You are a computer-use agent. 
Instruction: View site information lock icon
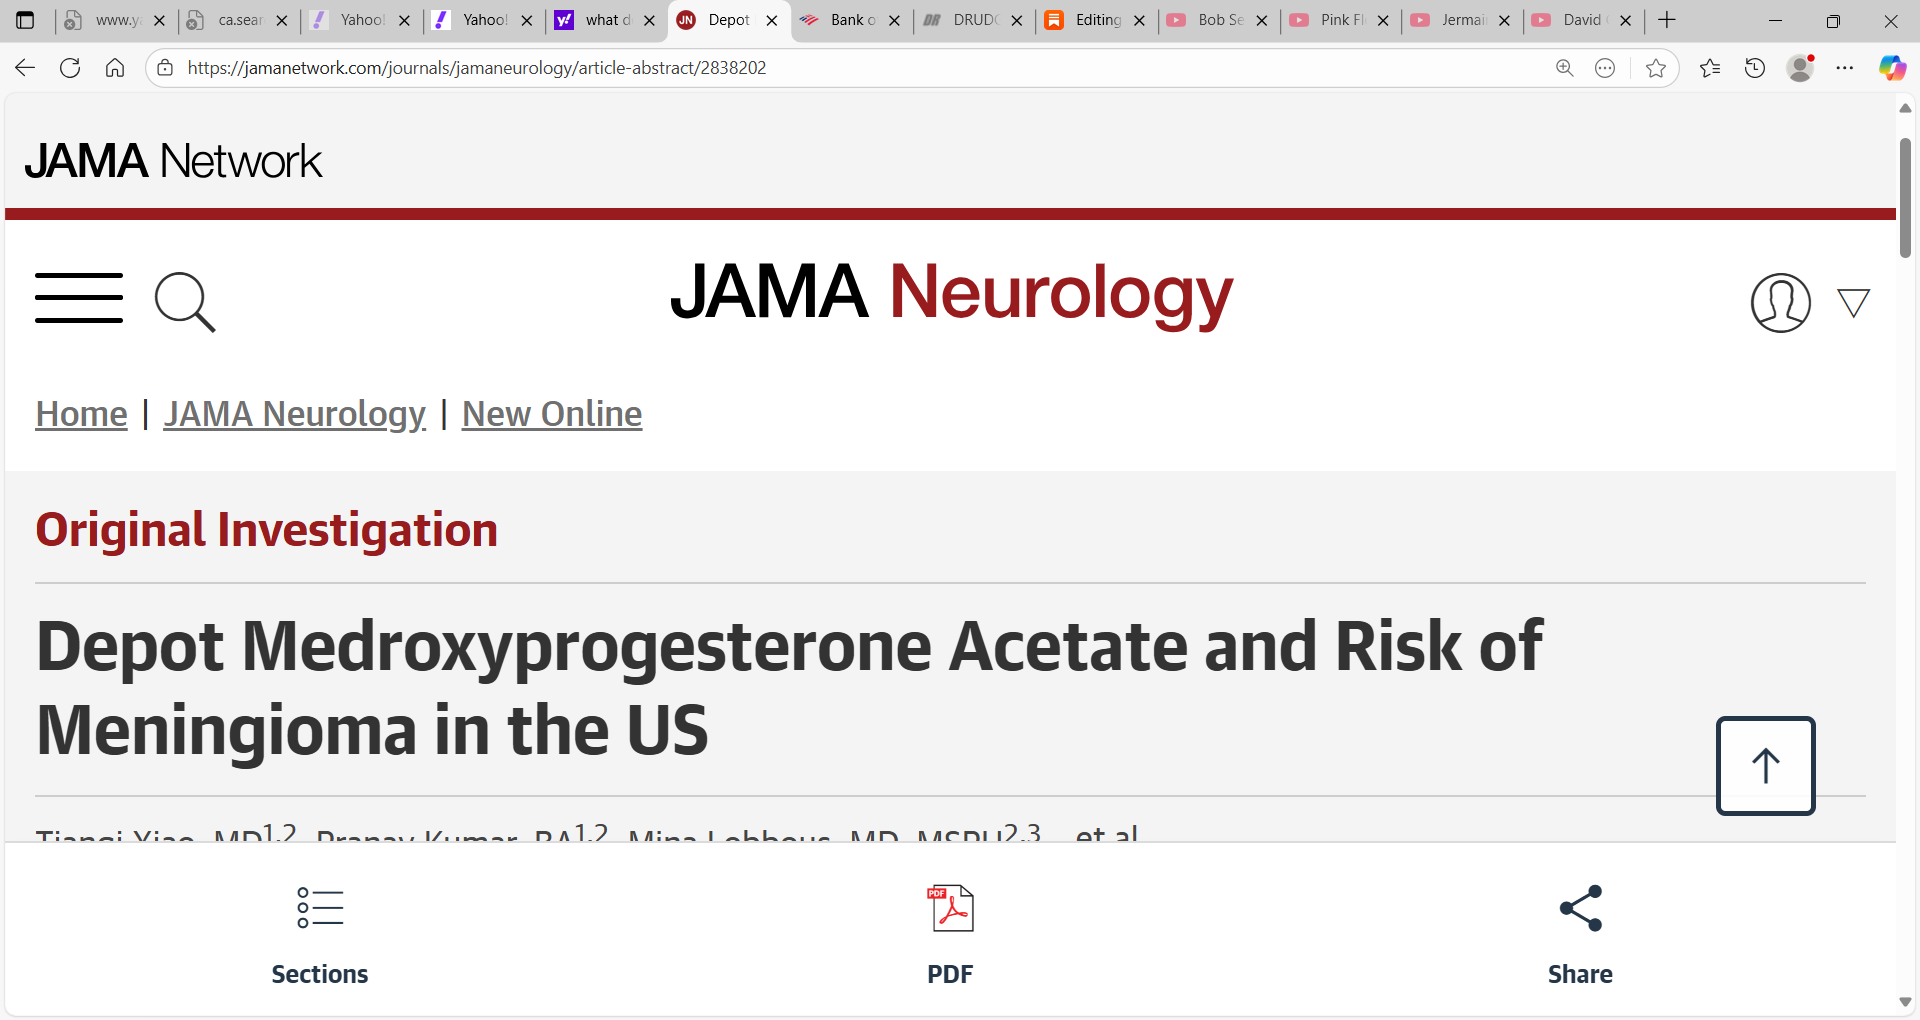pos(165,68)
